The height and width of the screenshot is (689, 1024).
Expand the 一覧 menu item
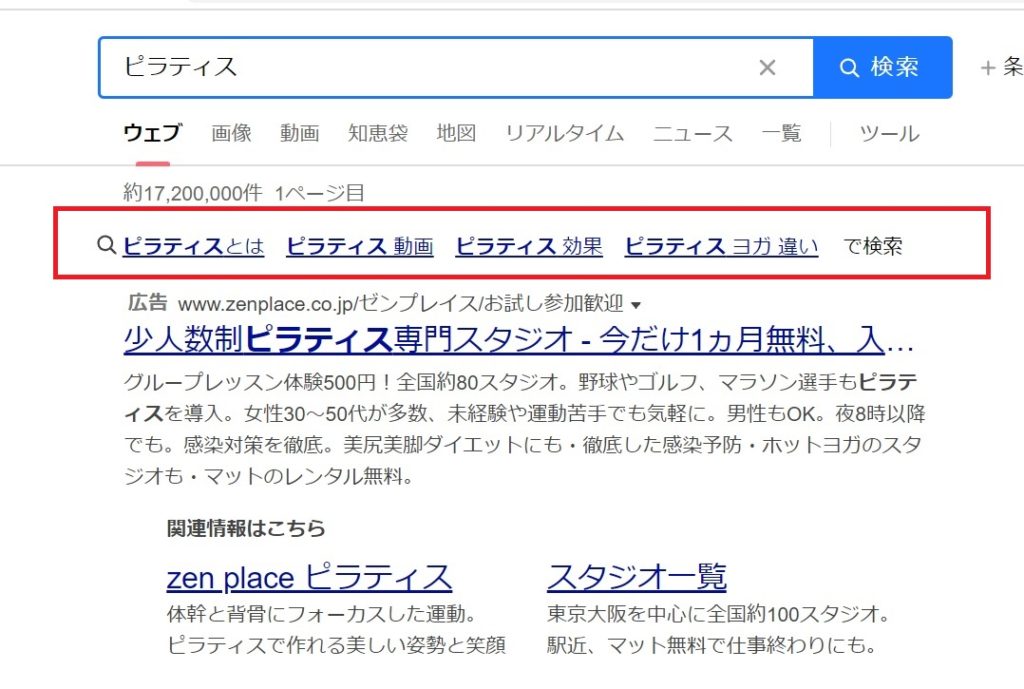(781, 134)
